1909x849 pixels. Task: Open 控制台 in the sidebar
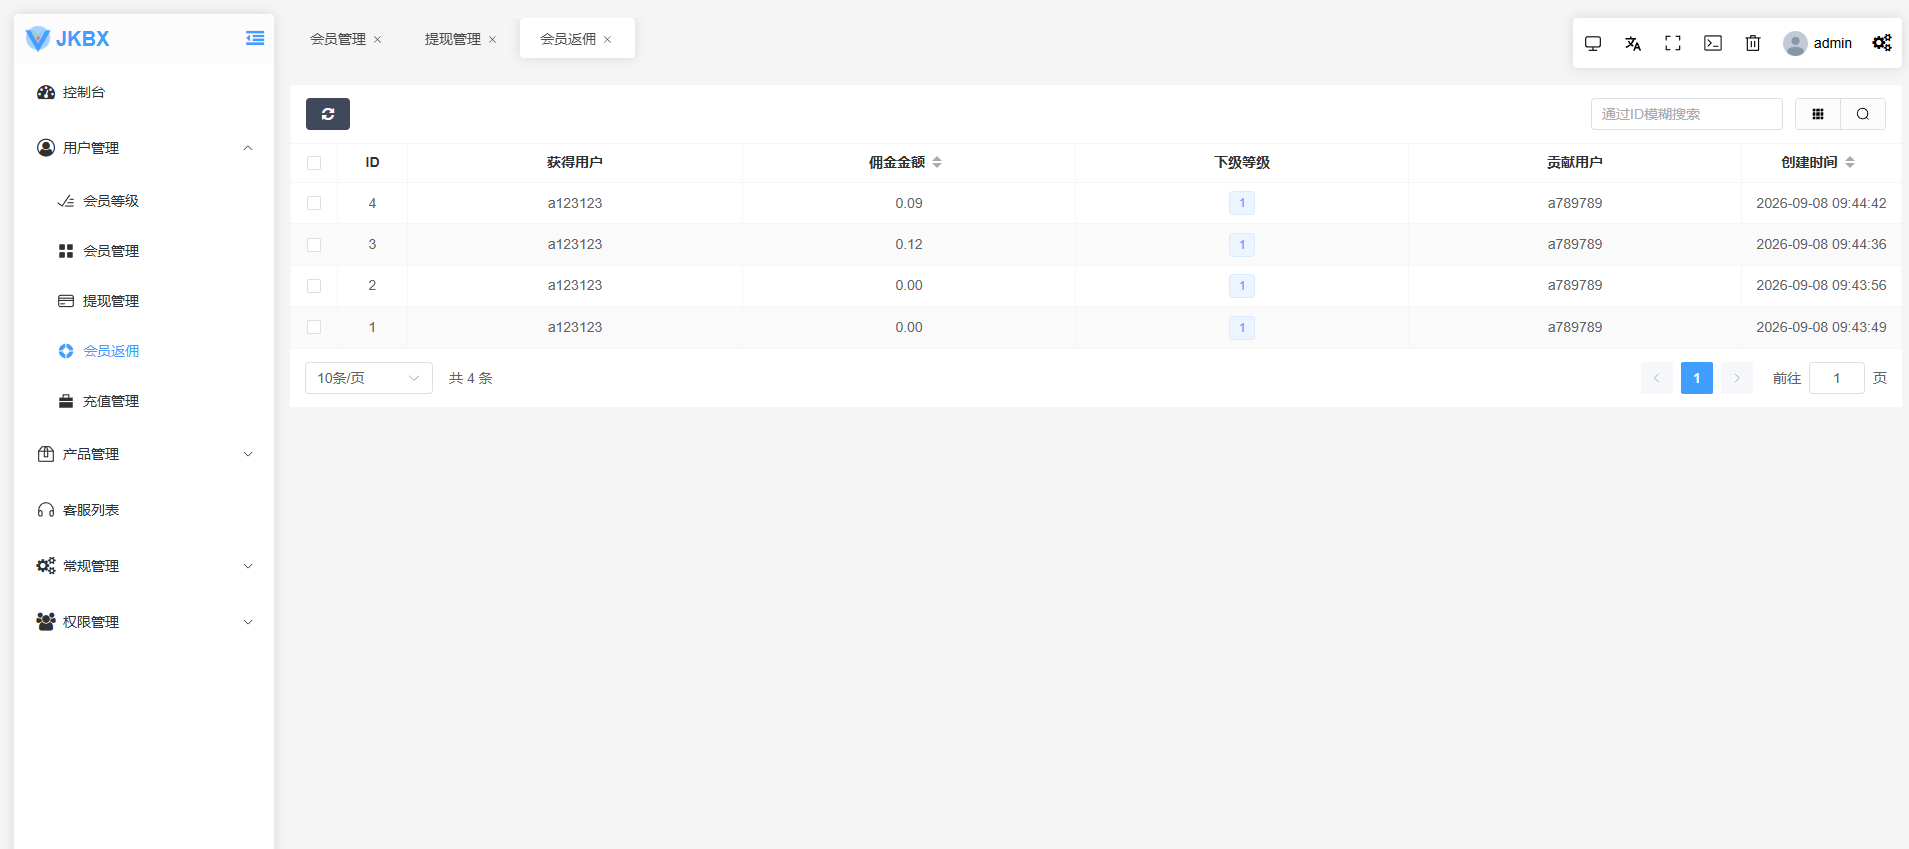(144, 92)
